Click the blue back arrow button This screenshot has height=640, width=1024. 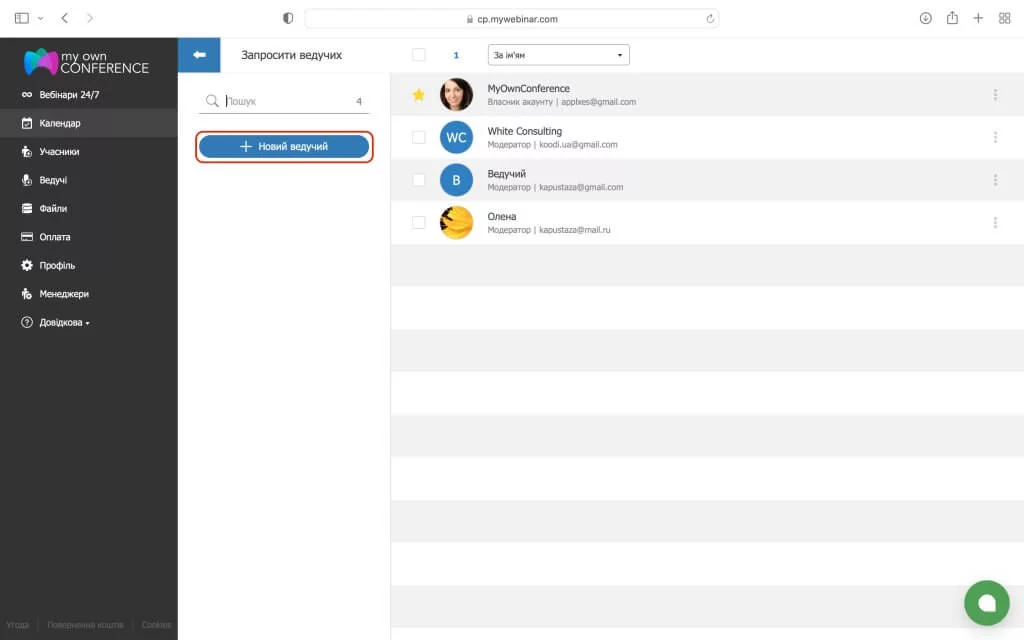[x=199, y=55]
